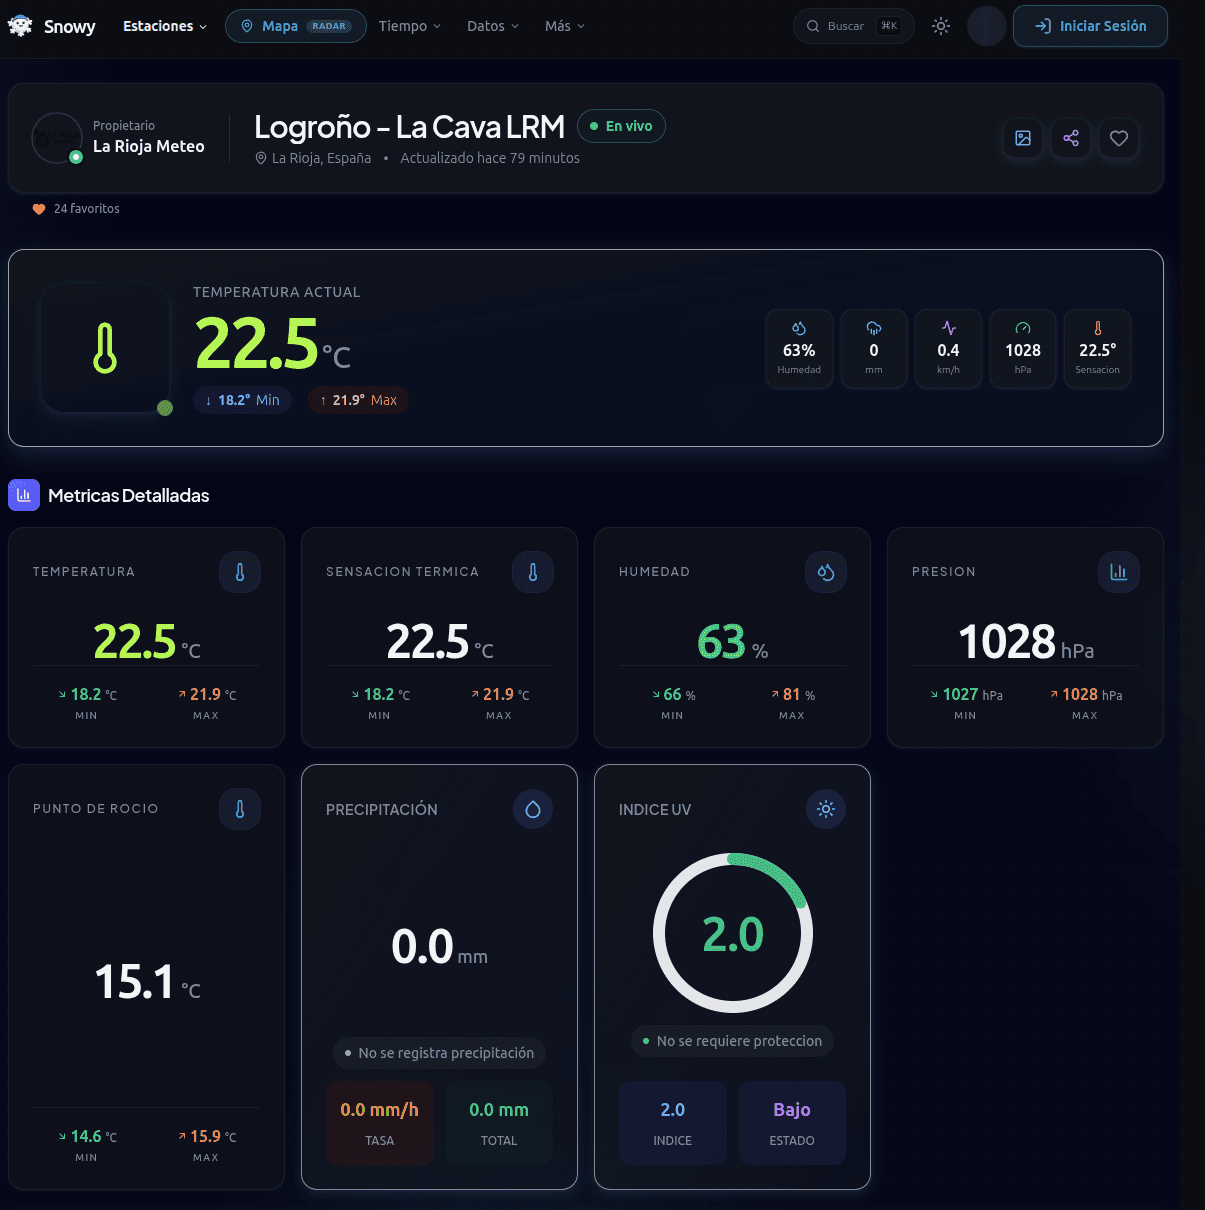Screen dimensions: 1205x1210
Task: Click the water drop icon in Precipitación card
Action: coord(533,809)
